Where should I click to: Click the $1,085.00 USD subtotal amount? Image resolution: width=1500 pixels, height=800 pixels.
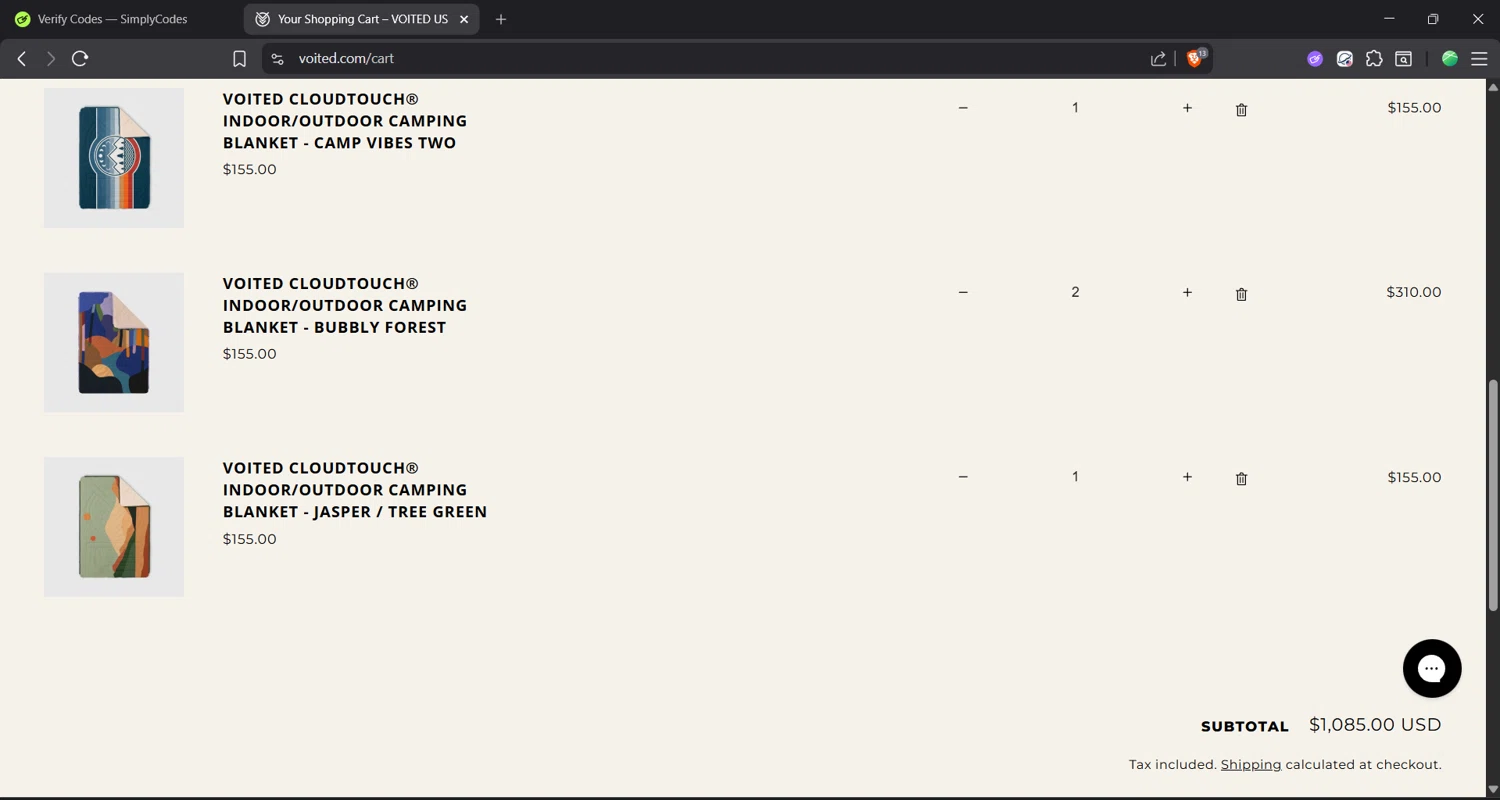(x=1375, y=725)
